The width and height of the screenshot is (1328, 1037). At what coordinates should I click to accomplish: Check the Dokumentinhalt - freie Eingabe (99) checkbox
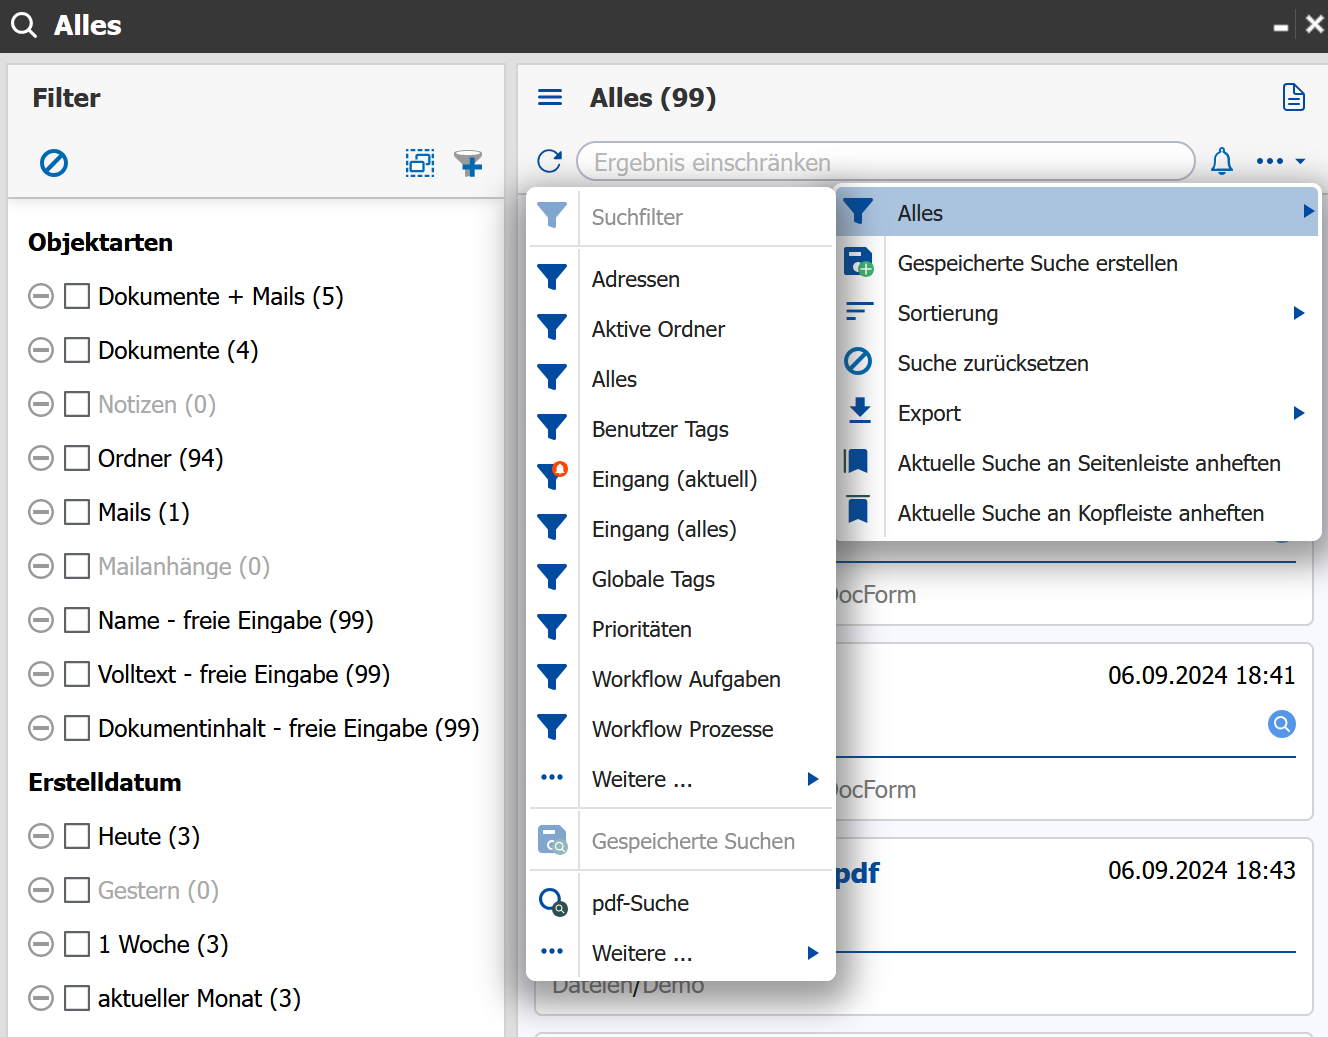(77, 728)
